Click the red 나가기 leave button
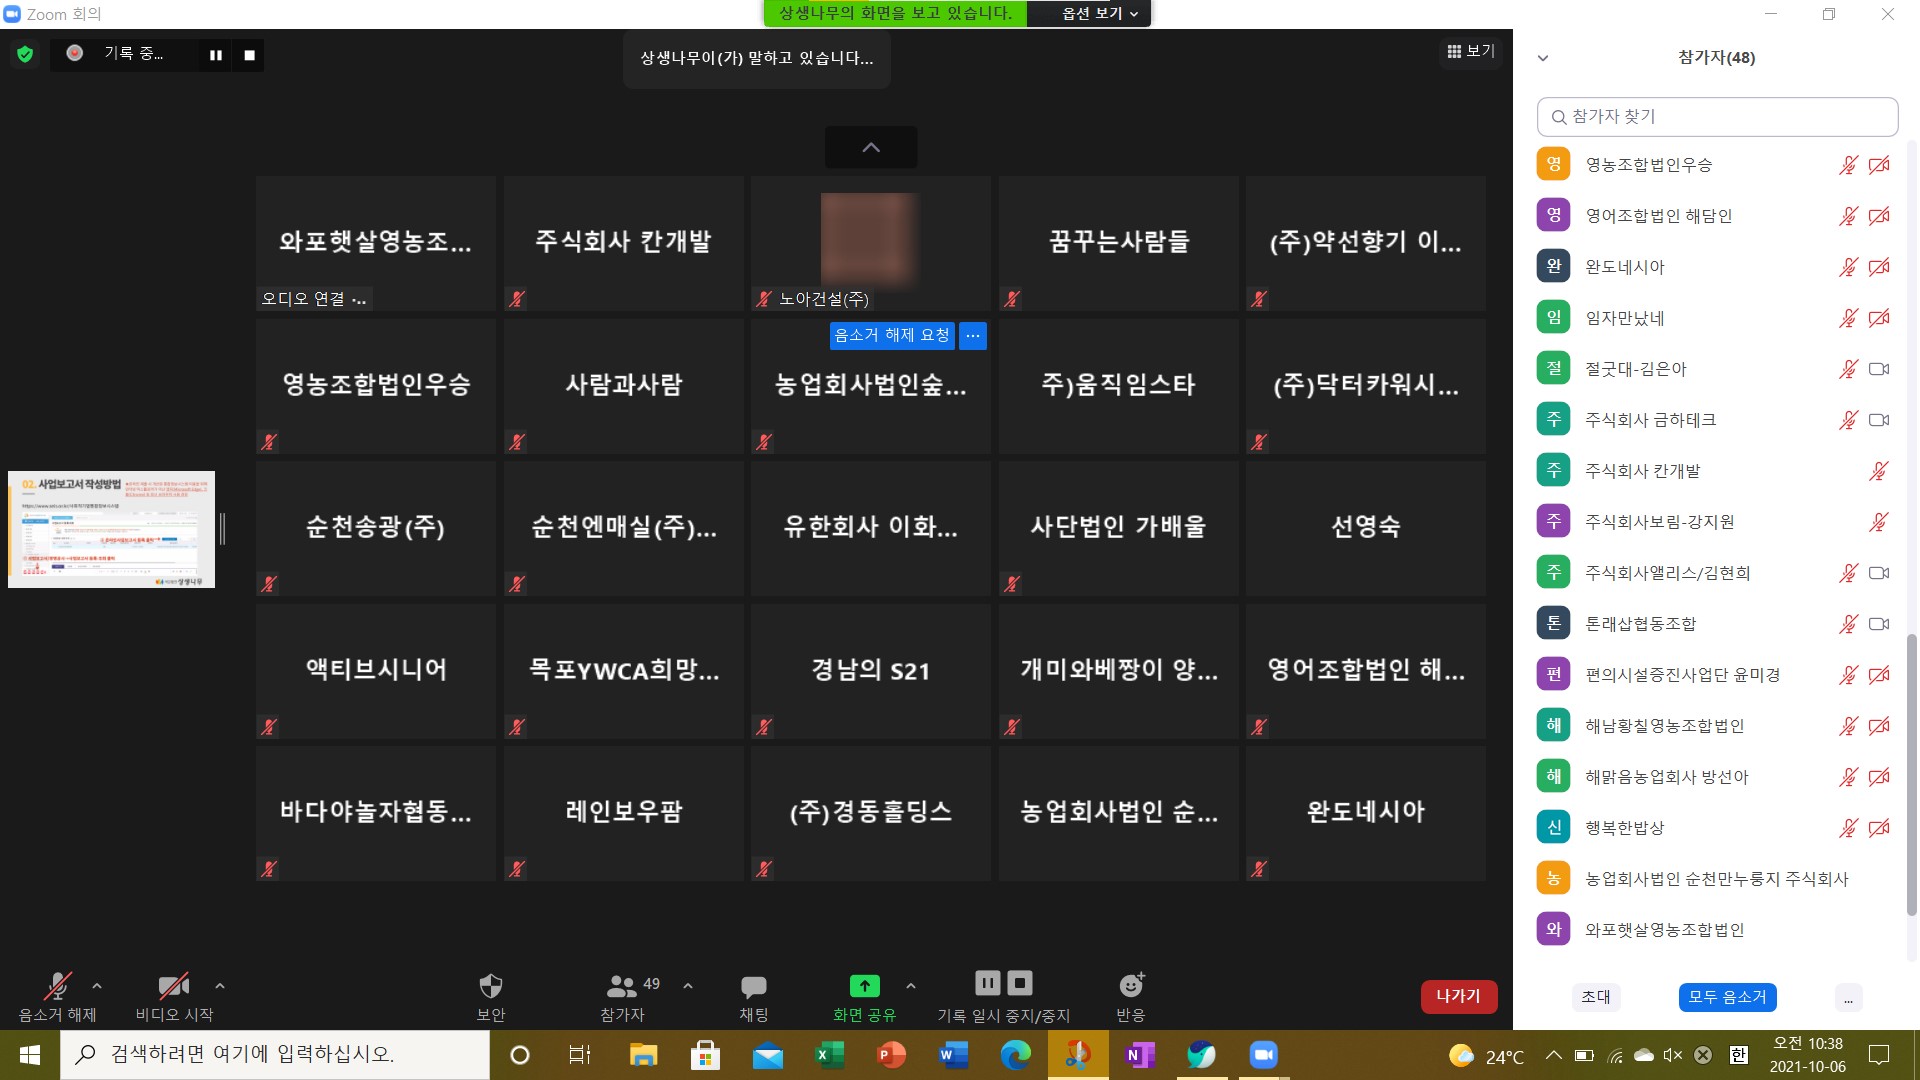Screen dimensions: 1920x1080 [1459, 996]
